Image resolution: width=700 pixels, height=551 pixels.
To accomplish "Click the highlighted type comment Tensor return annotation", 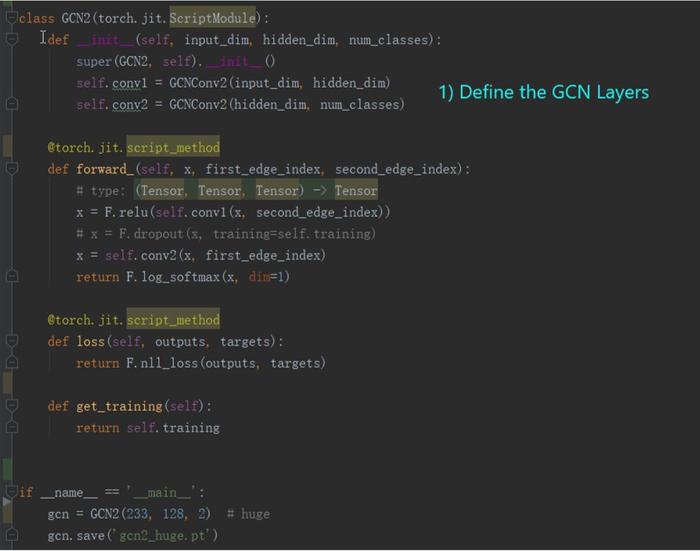I will [356, 191].
